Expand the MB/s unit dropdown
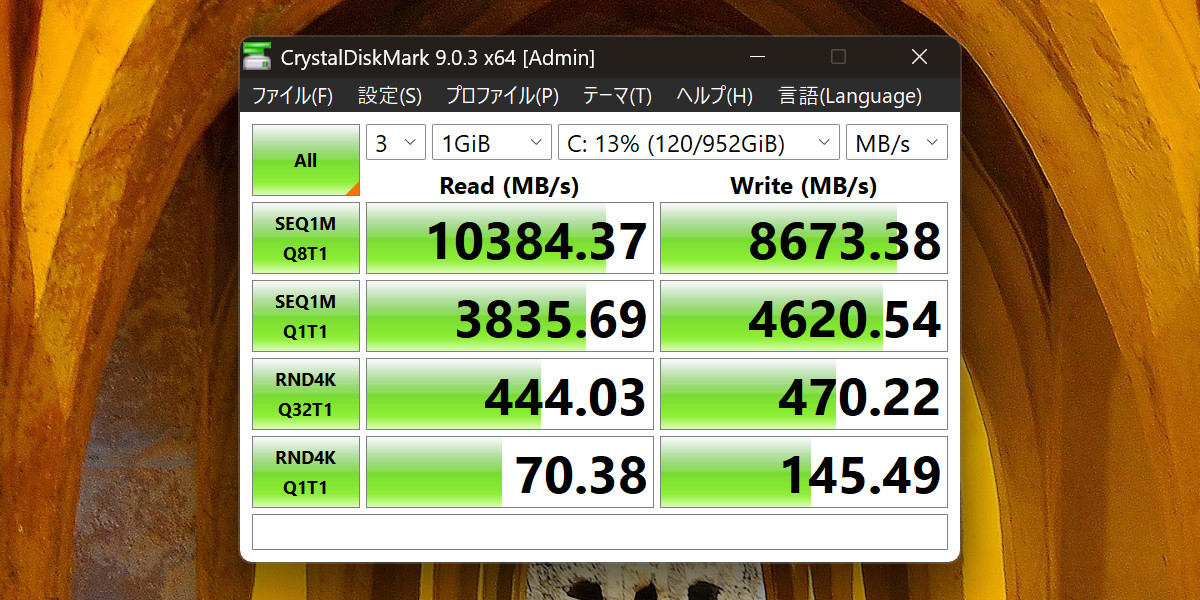This screenshot has height=600, width=1200. (x=896, y=142)
